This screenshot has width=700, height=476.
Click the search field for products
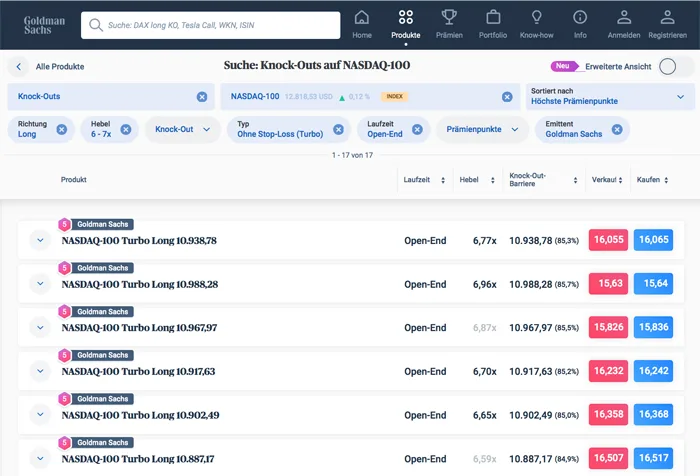coord(210,25)
